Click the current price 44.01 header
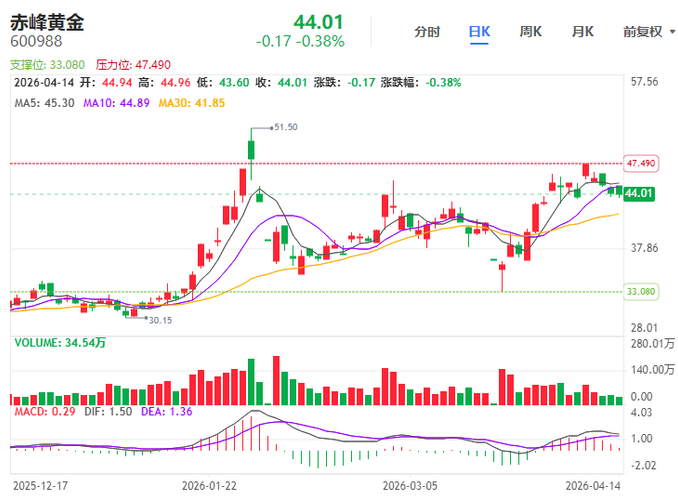 (318, 22)
